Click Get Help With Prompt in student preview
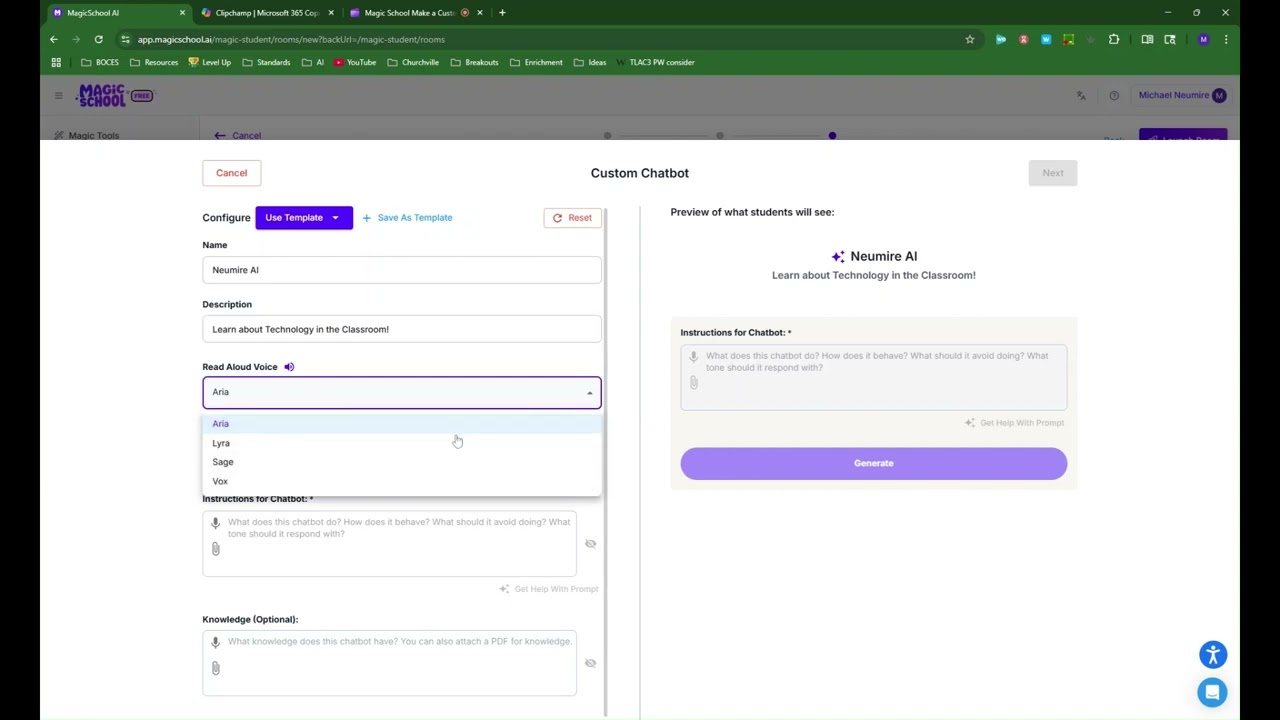This screenshot has width=1280, height=720. [1014, 423]
